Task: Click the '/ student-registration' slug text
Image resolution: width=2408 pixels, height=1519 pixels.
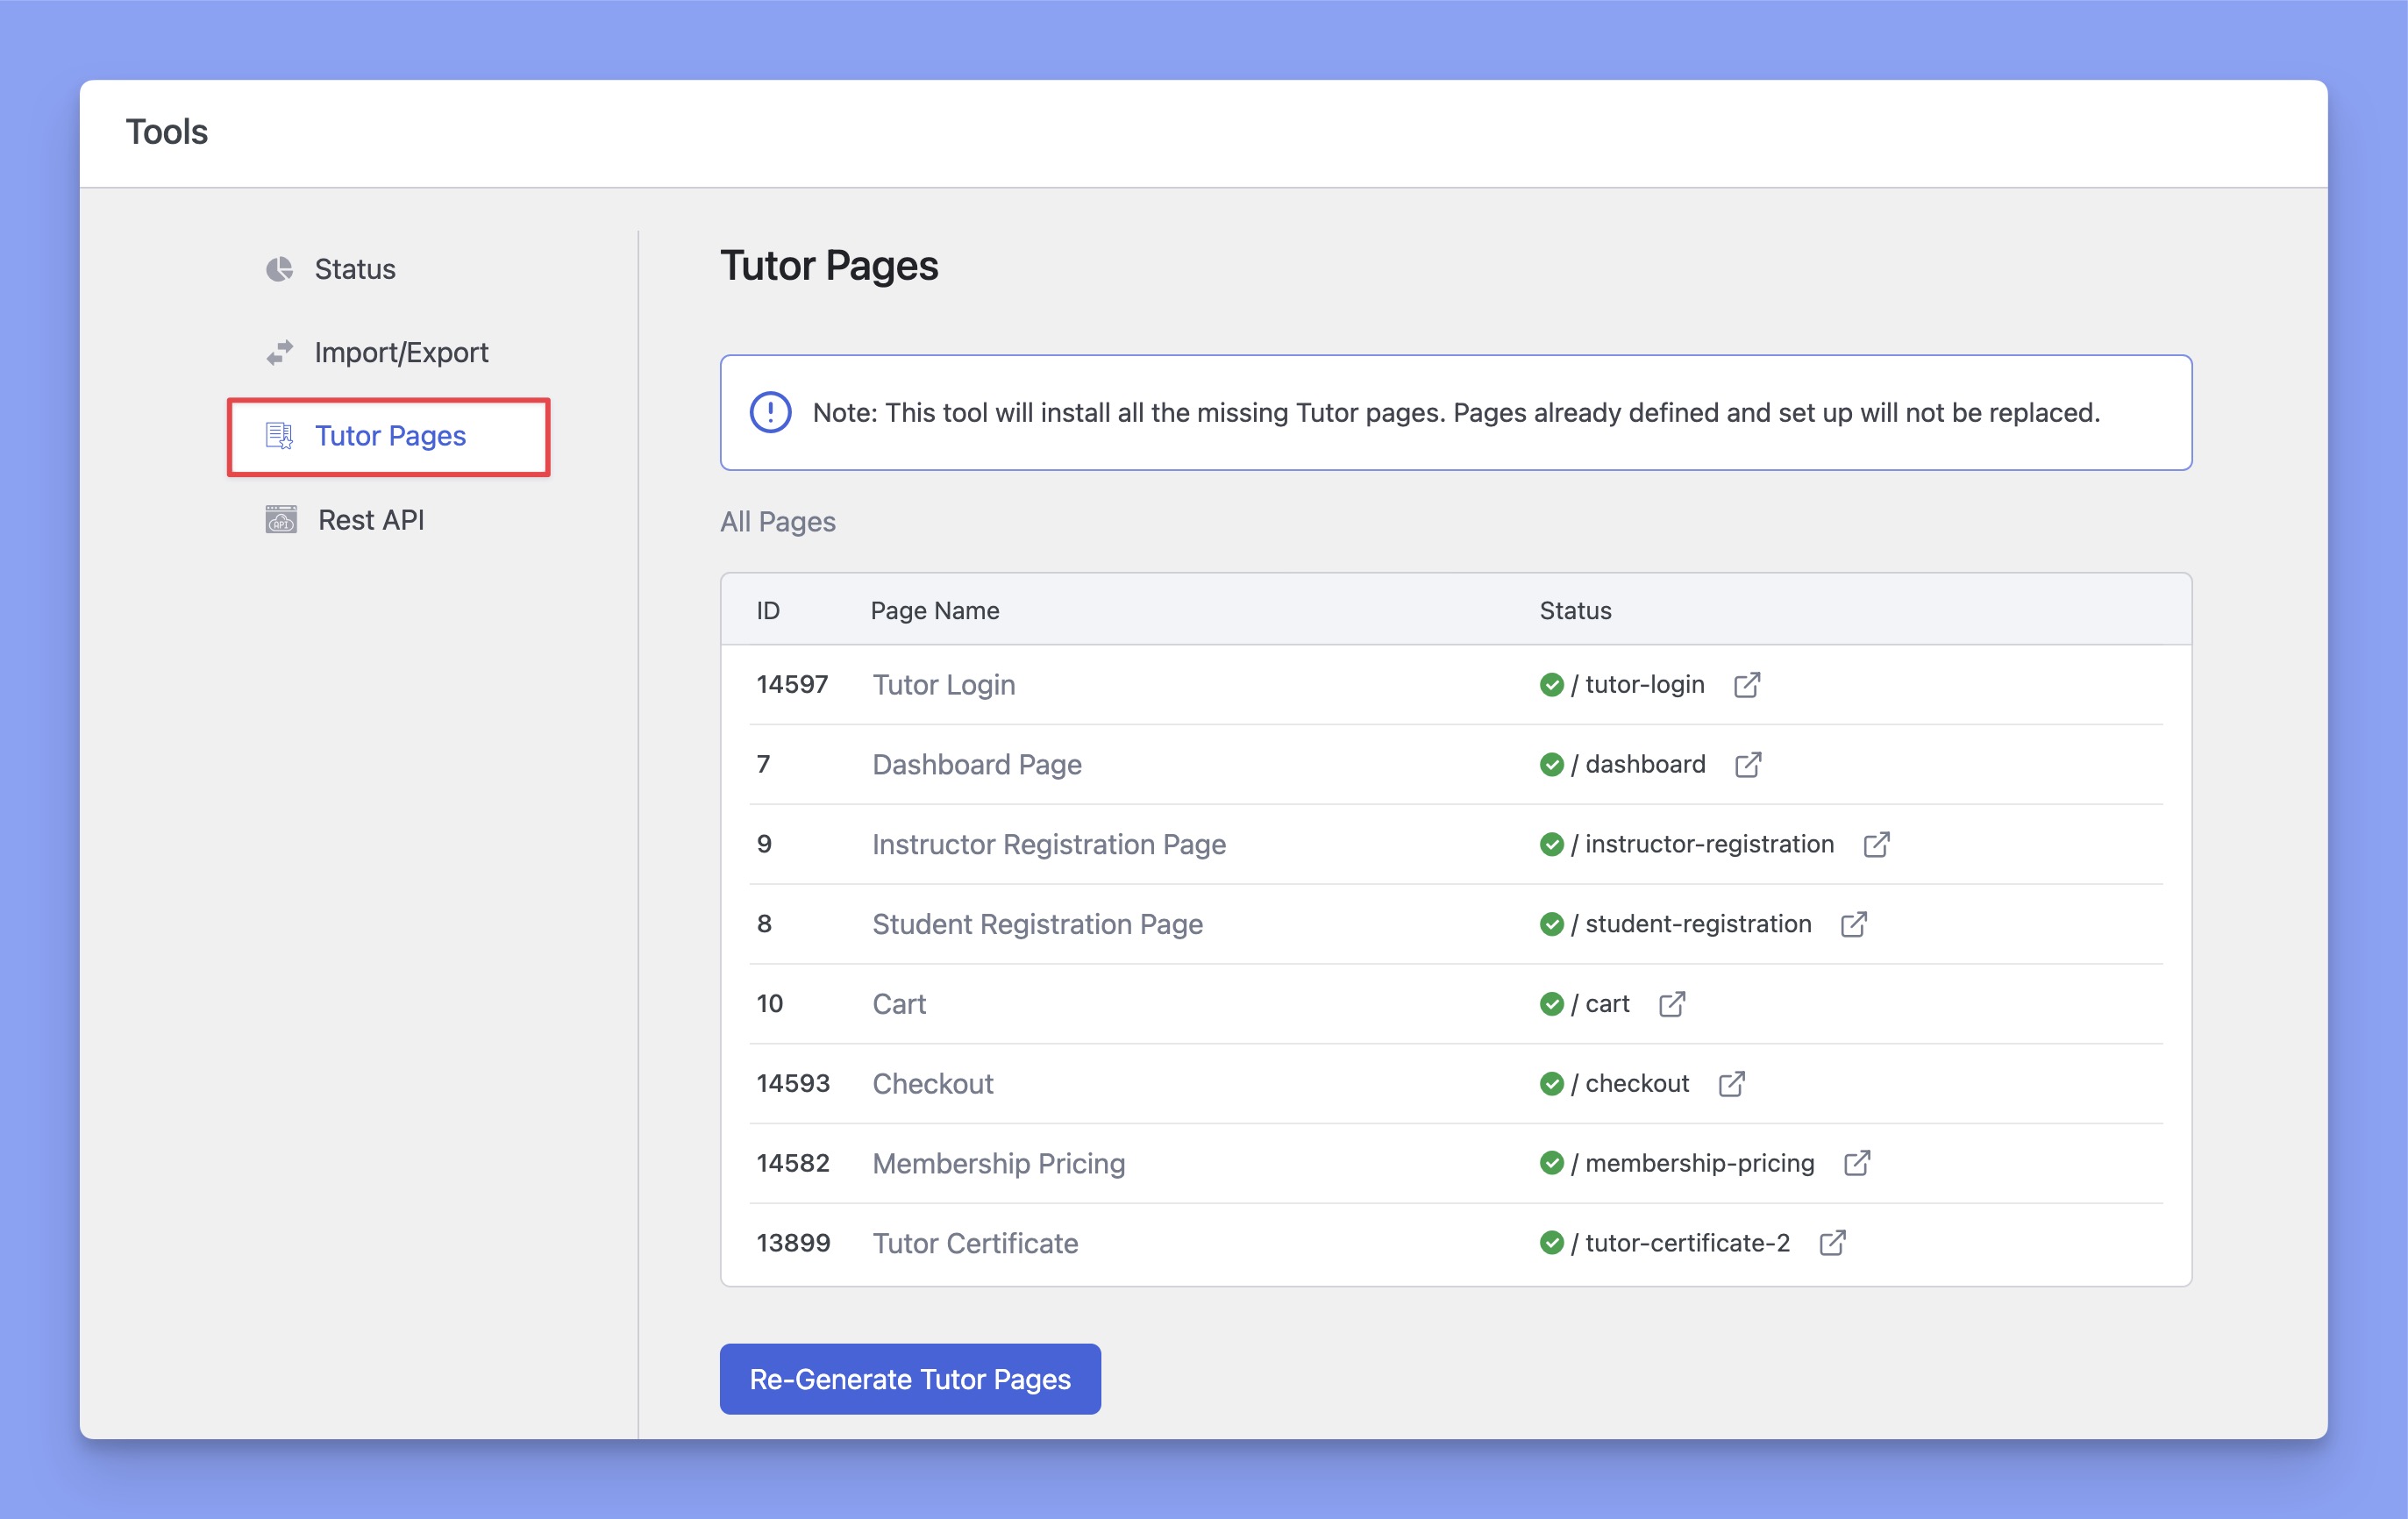Action: [x=1691, y=924]
